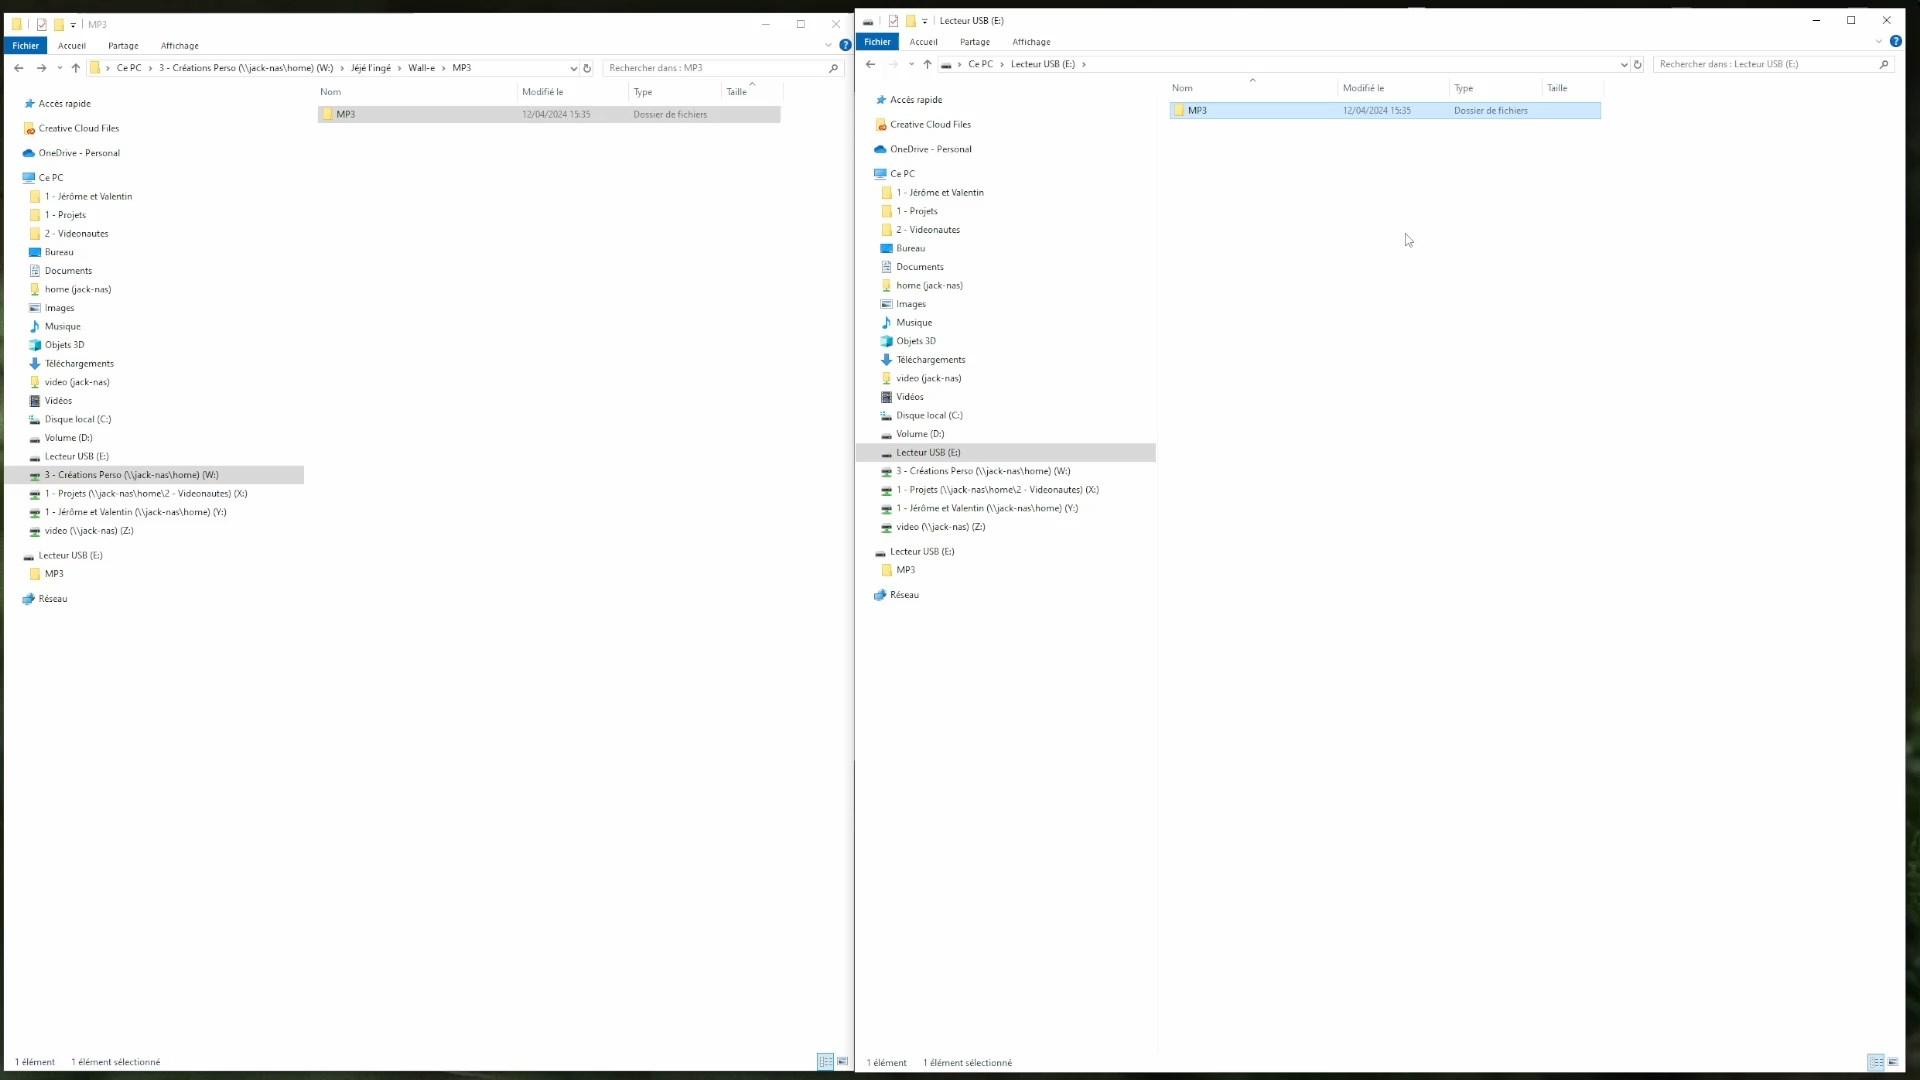Image resolution: width=1920 pixels, height=1080 pixels.
Task: Select video (\\jack-nas) (Z:) in right pane
Action: coord(941,527)
